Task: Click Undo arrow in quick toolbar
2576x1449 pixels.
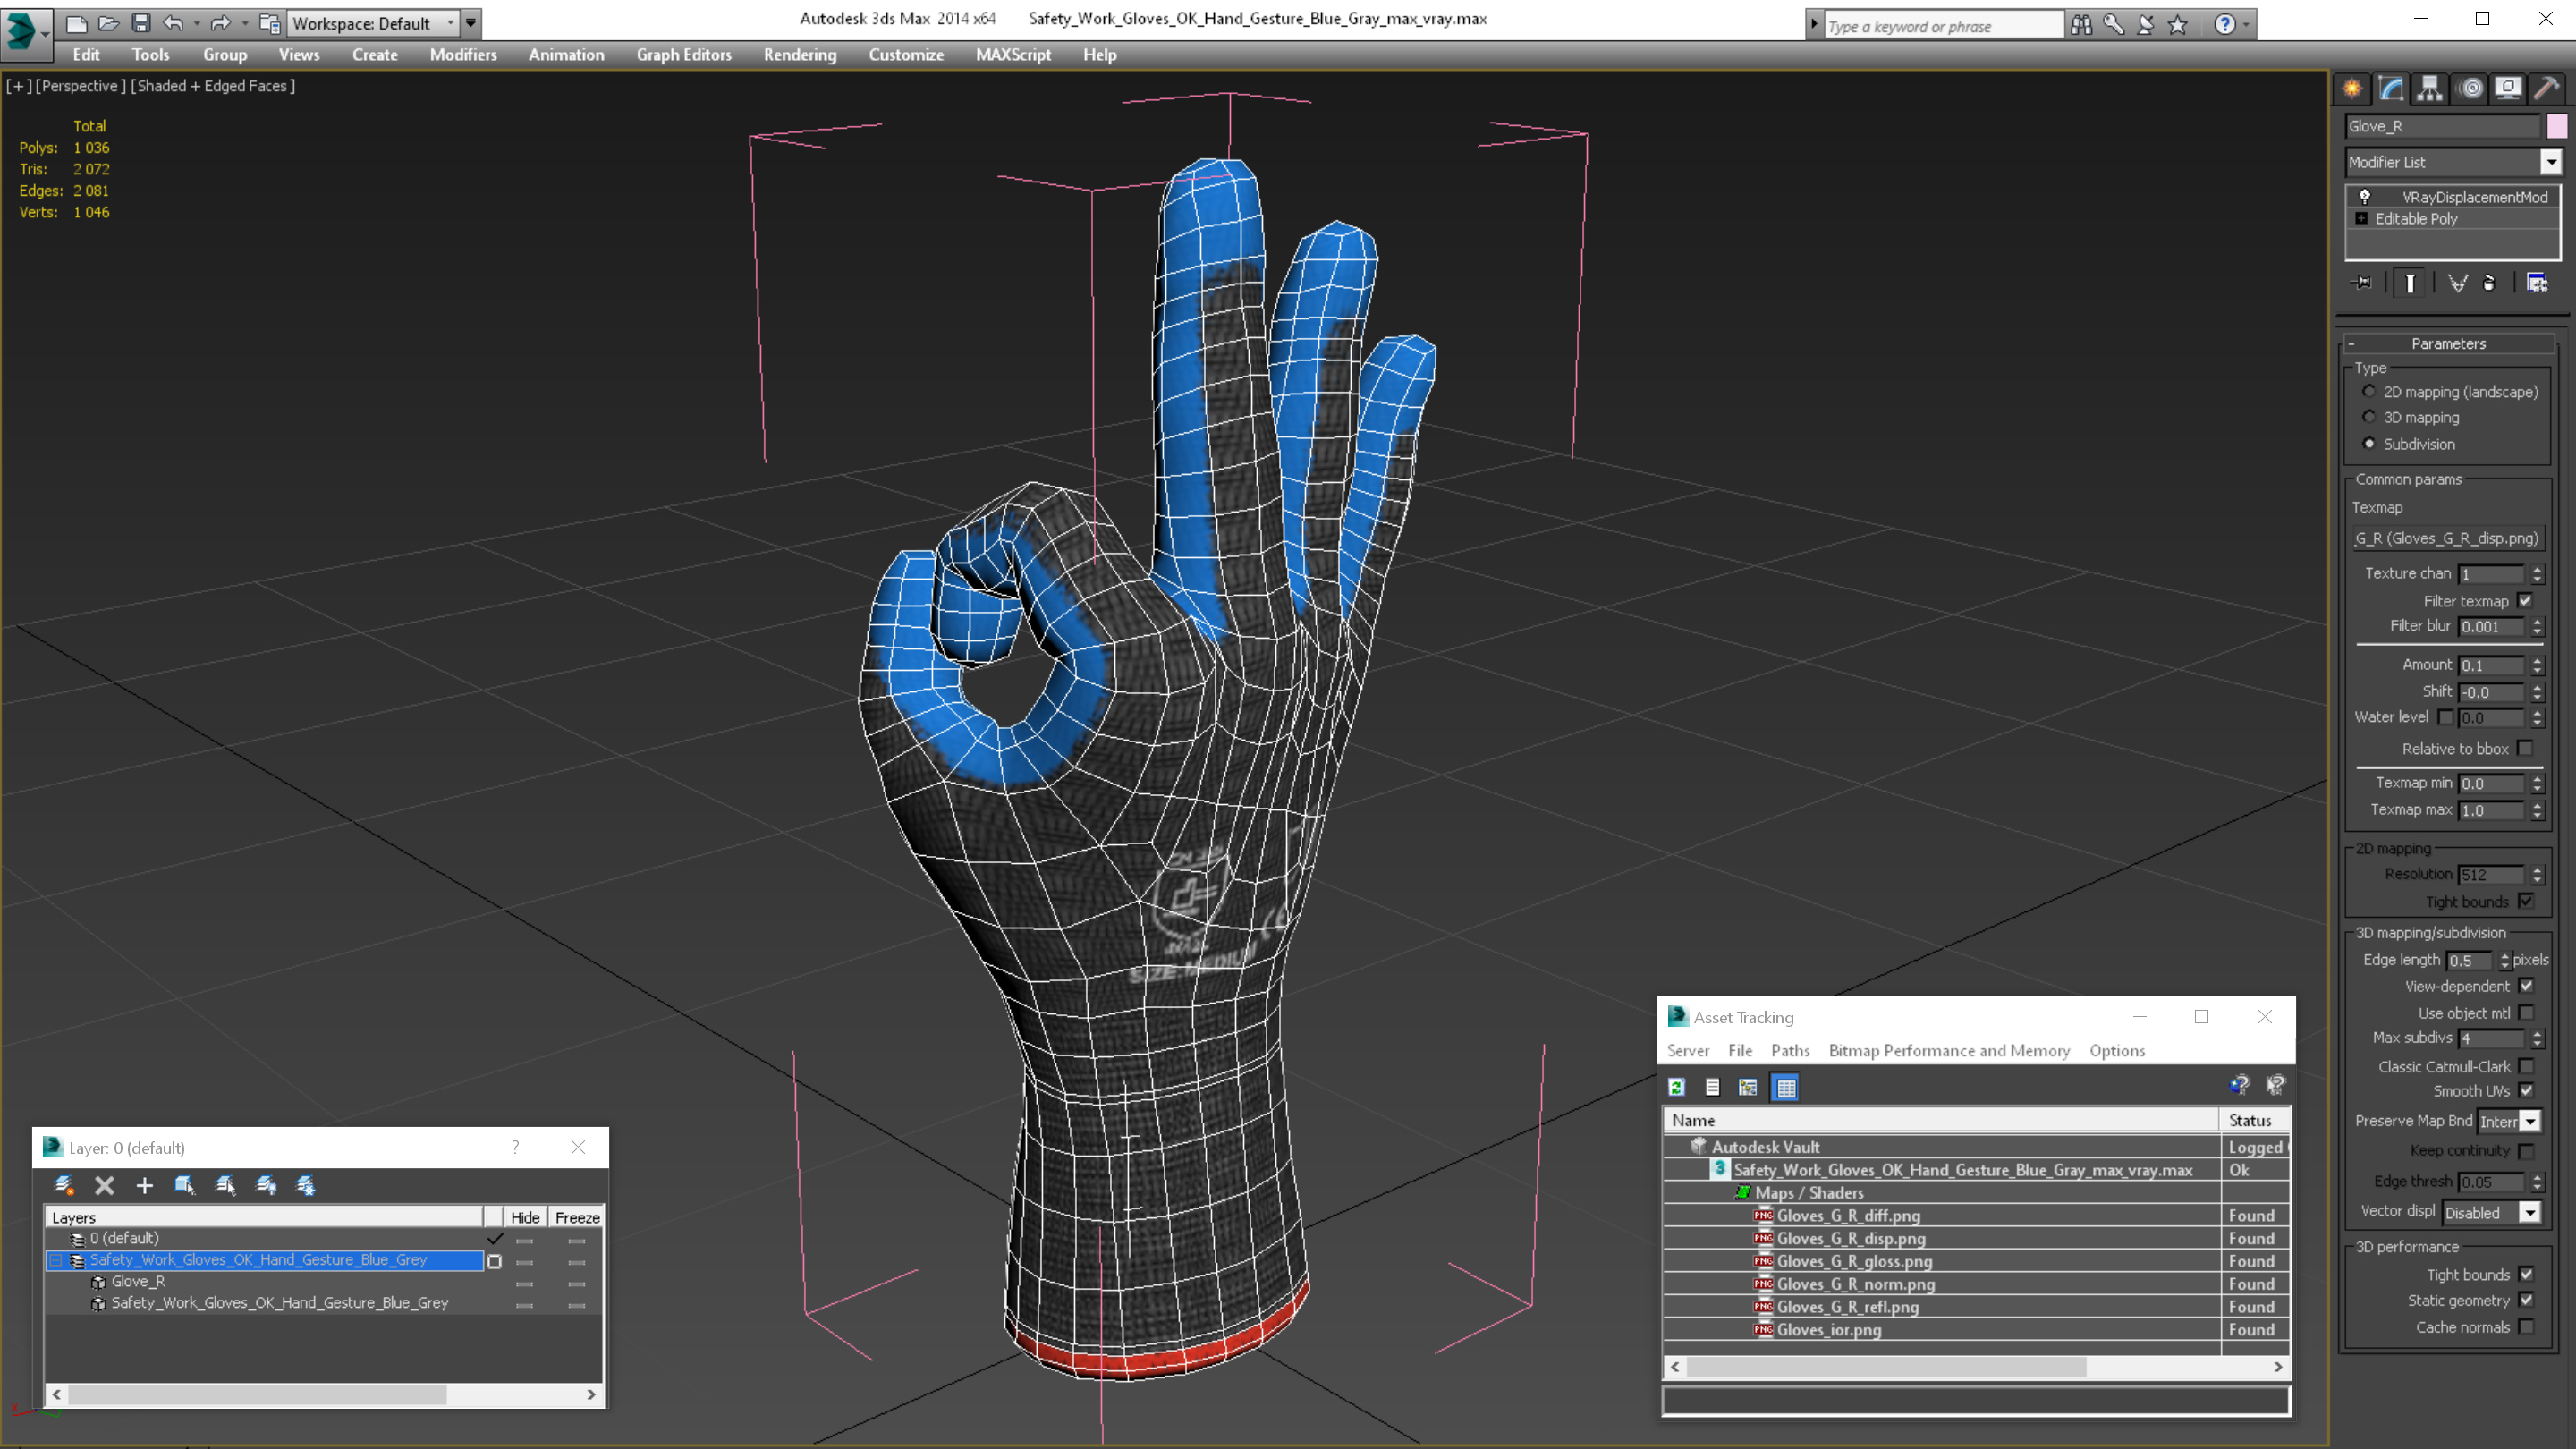Action: click(174, 23)
